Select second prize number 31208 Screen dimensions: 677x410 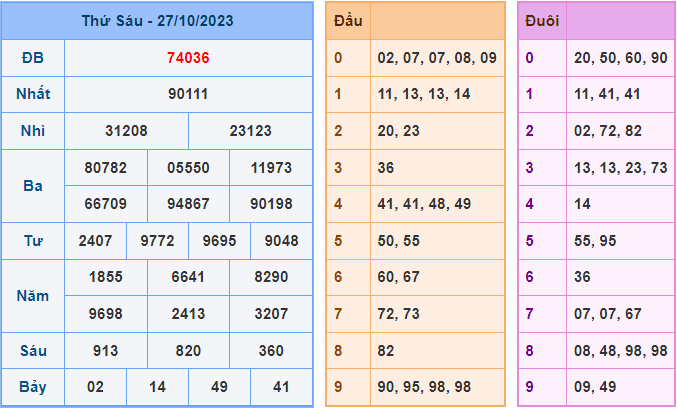tap(126, 131)
